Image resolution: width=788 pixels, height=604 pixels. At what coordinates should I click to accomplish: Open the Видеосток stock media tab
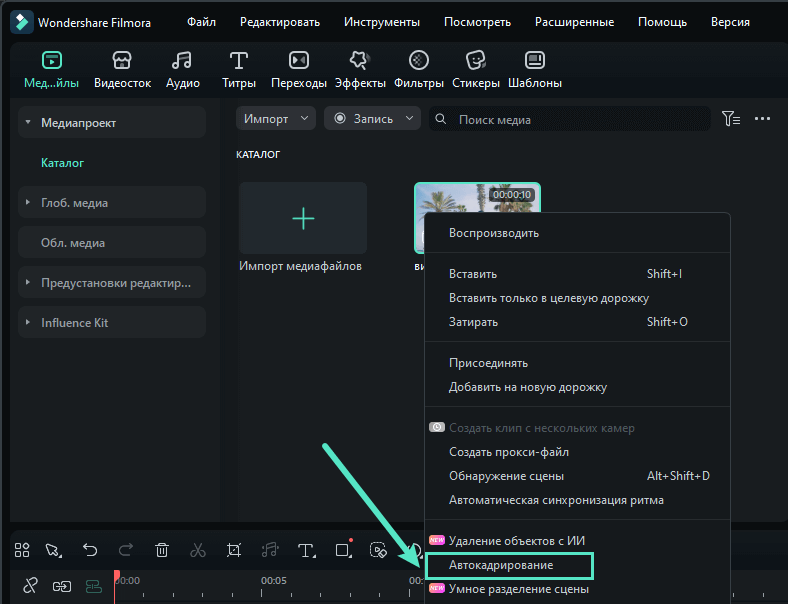[122, 70]
